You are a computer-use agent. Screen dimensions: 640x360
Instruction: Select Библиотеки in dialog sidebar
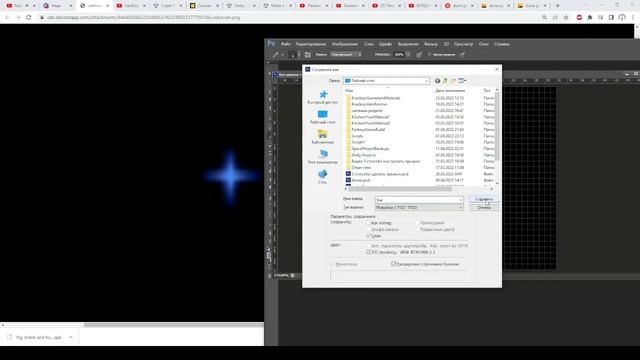pos(323,137)
